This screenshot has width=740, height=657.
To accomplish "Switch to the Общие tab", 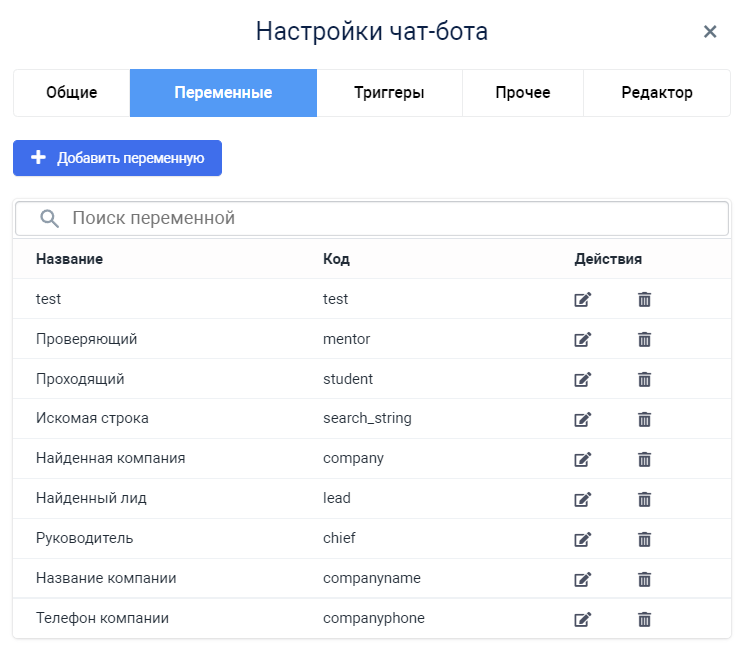I will click(x=72, y=93).
